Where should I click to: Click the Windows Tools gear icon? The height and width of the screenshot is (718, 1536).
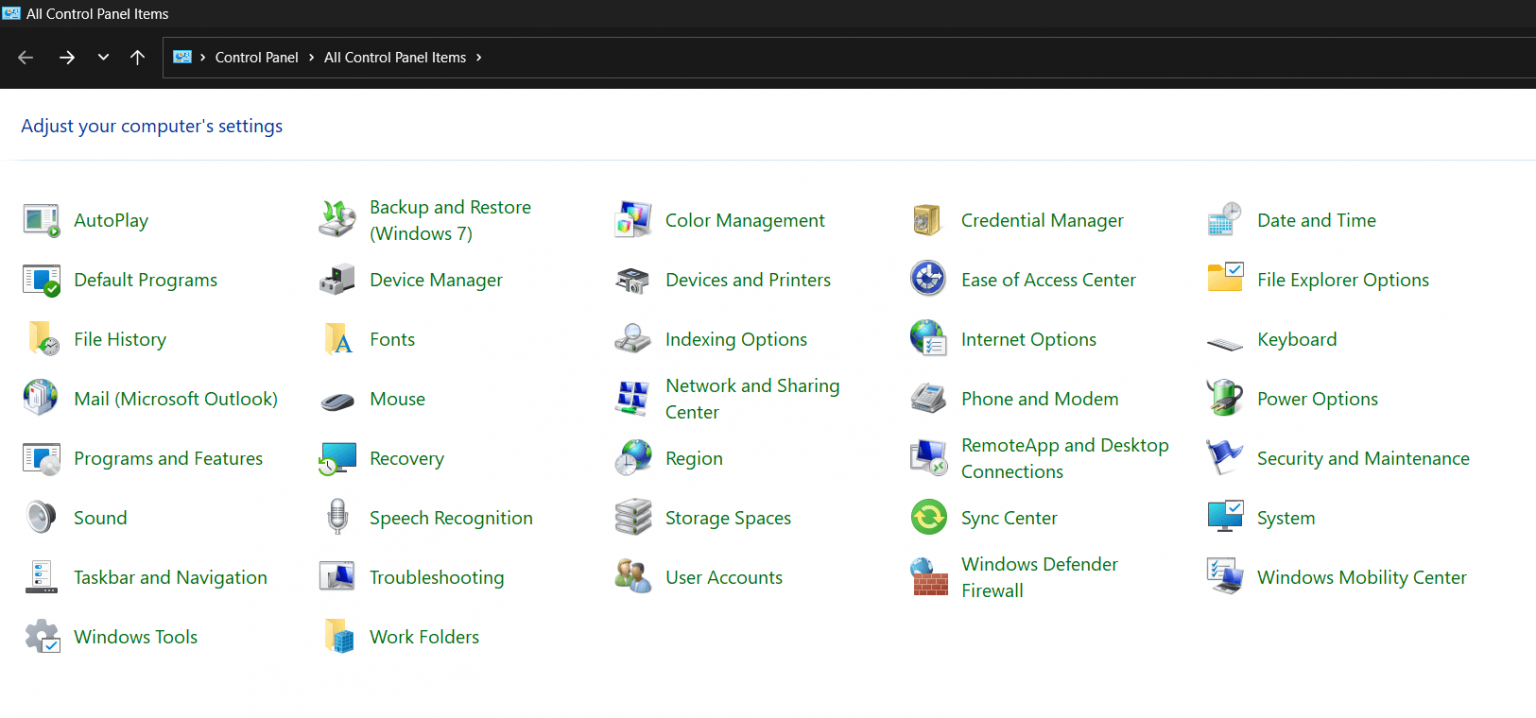click(41, 637)
